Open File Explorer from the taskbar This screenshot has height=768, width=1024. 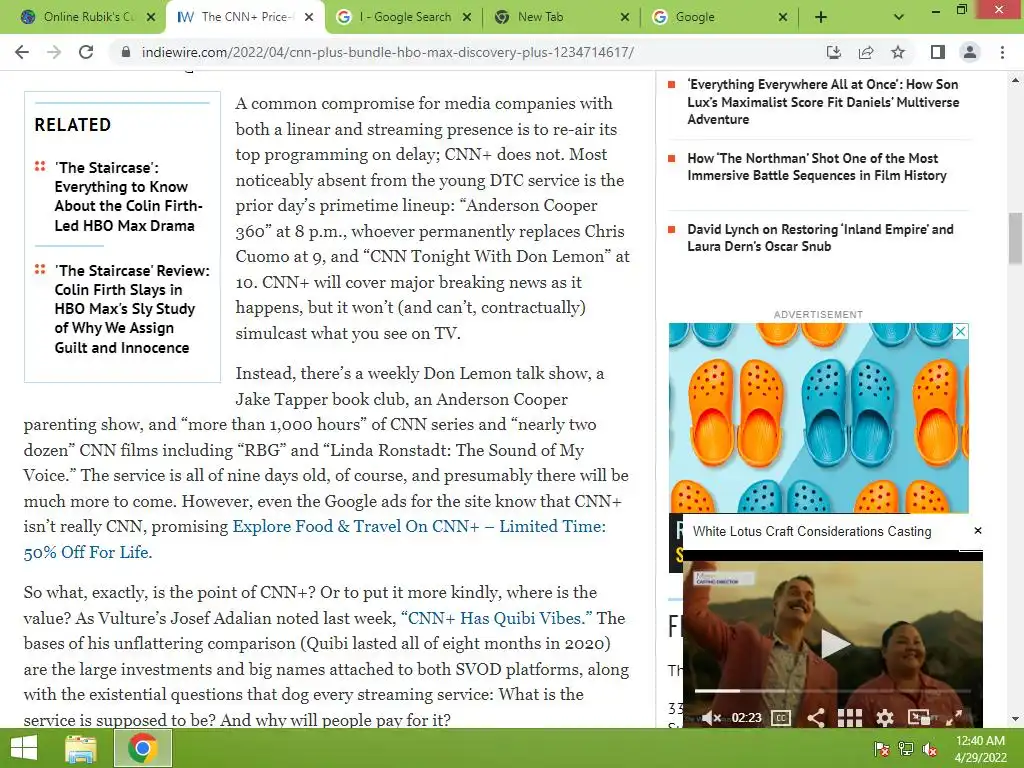click(x=81, y=748)
